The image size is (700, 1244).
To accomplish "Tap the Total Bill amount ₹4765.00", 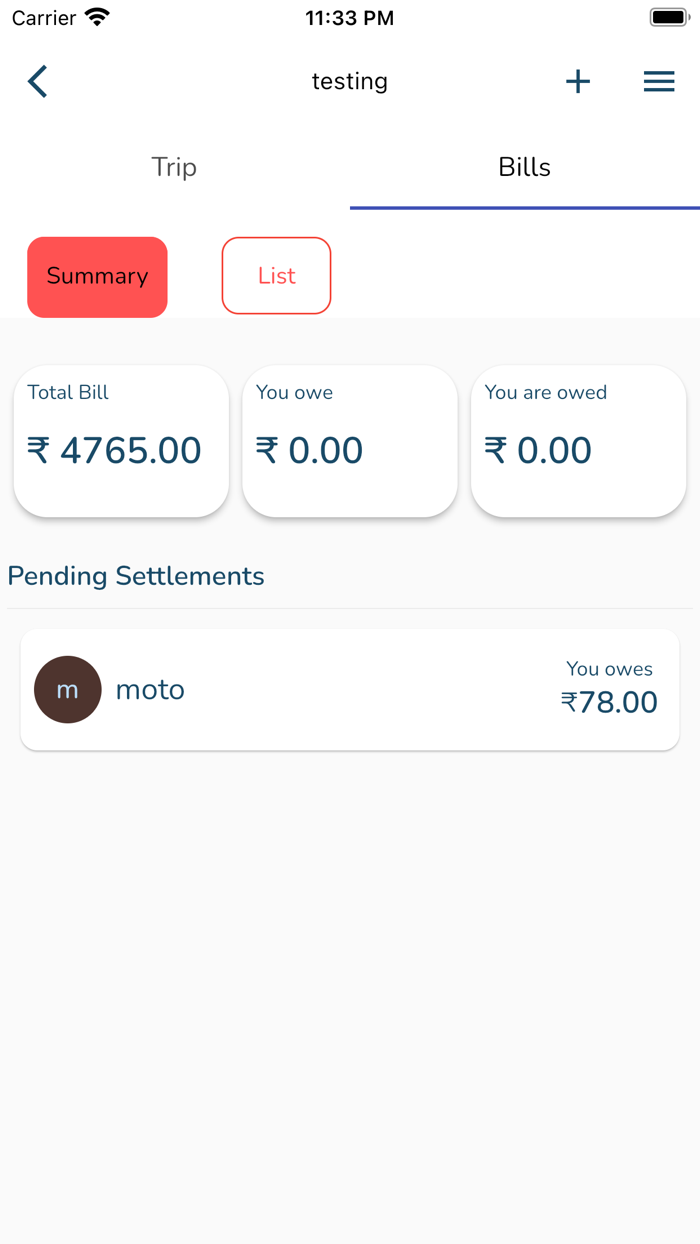I will click(115, 451).
